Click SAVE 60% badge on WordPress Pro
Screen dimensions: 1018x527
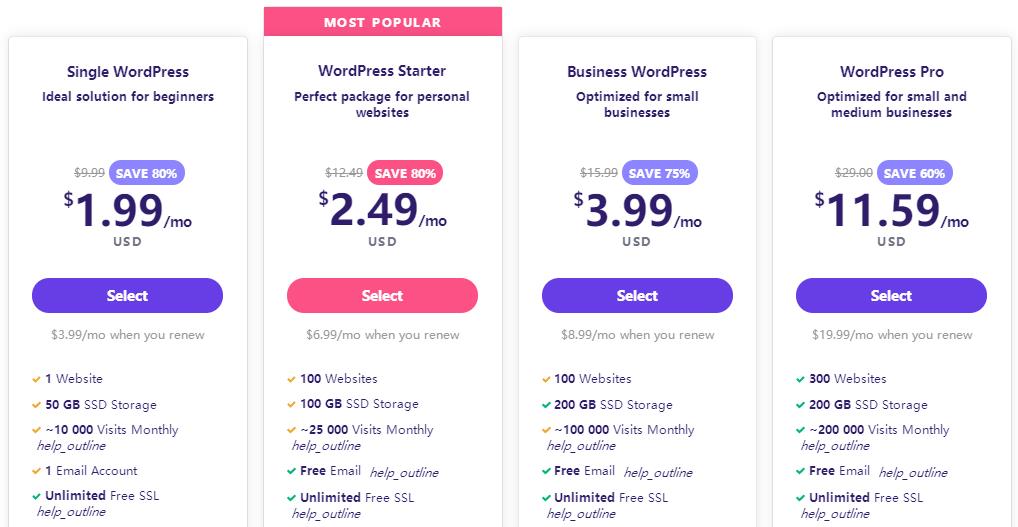[914, 173]
